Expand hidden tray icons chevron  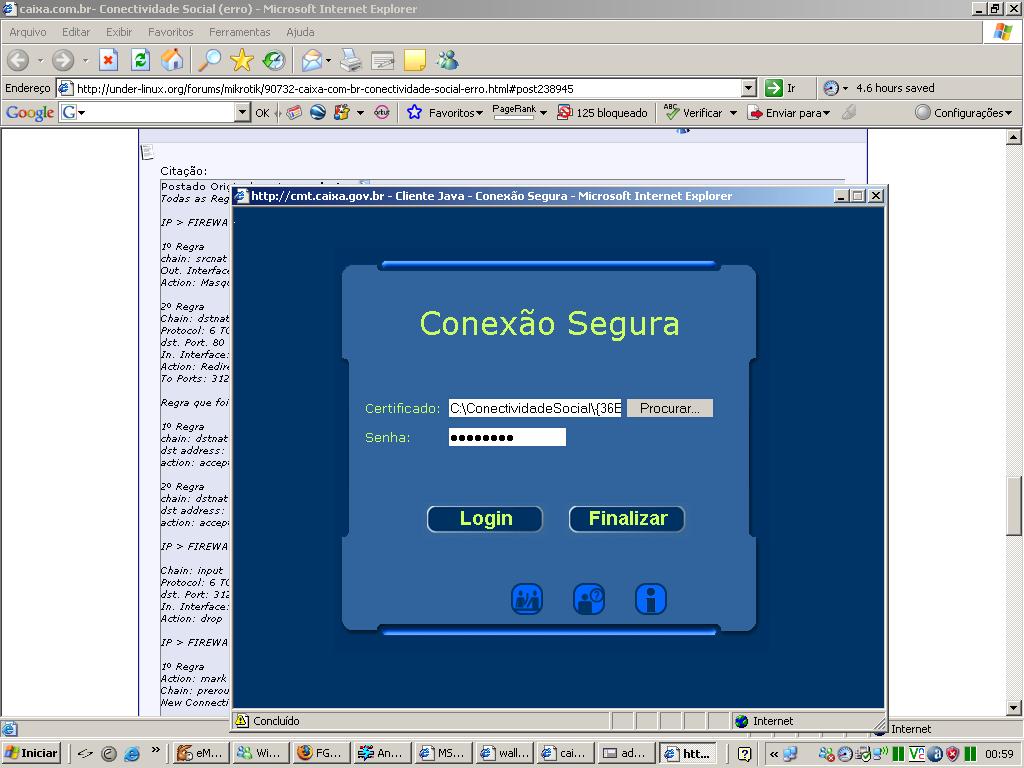click(773, 754)
